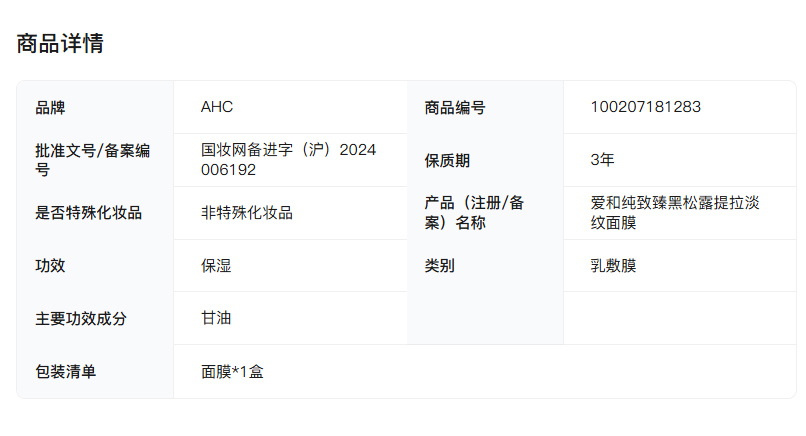The height and width of the screenshot is (436, 806).
Task: Click the 类别 label
Action: click(x=440, y=266)
